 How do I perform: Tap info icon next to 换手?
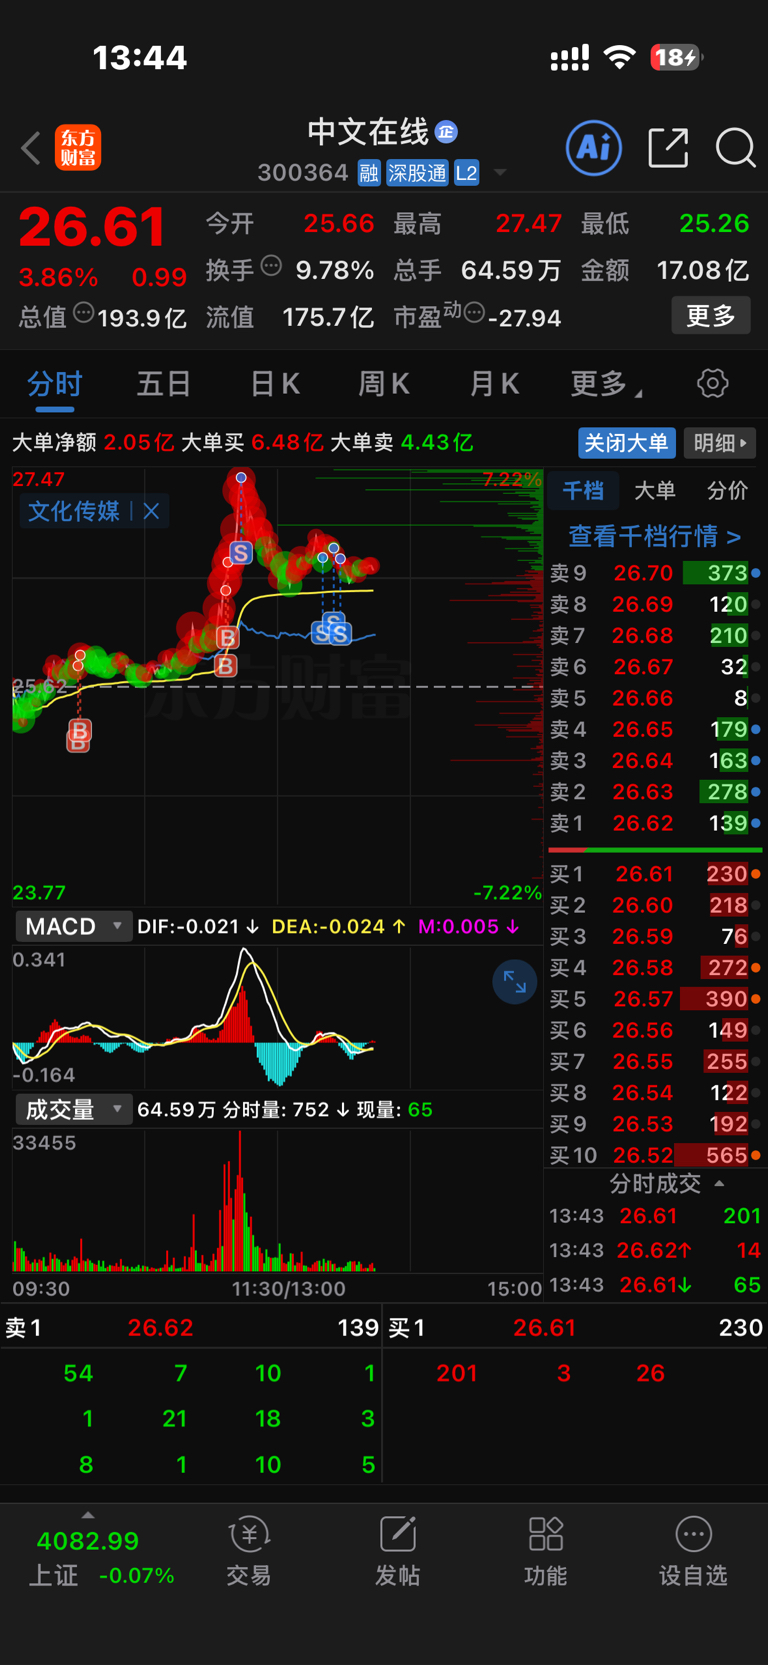point(271,266)
